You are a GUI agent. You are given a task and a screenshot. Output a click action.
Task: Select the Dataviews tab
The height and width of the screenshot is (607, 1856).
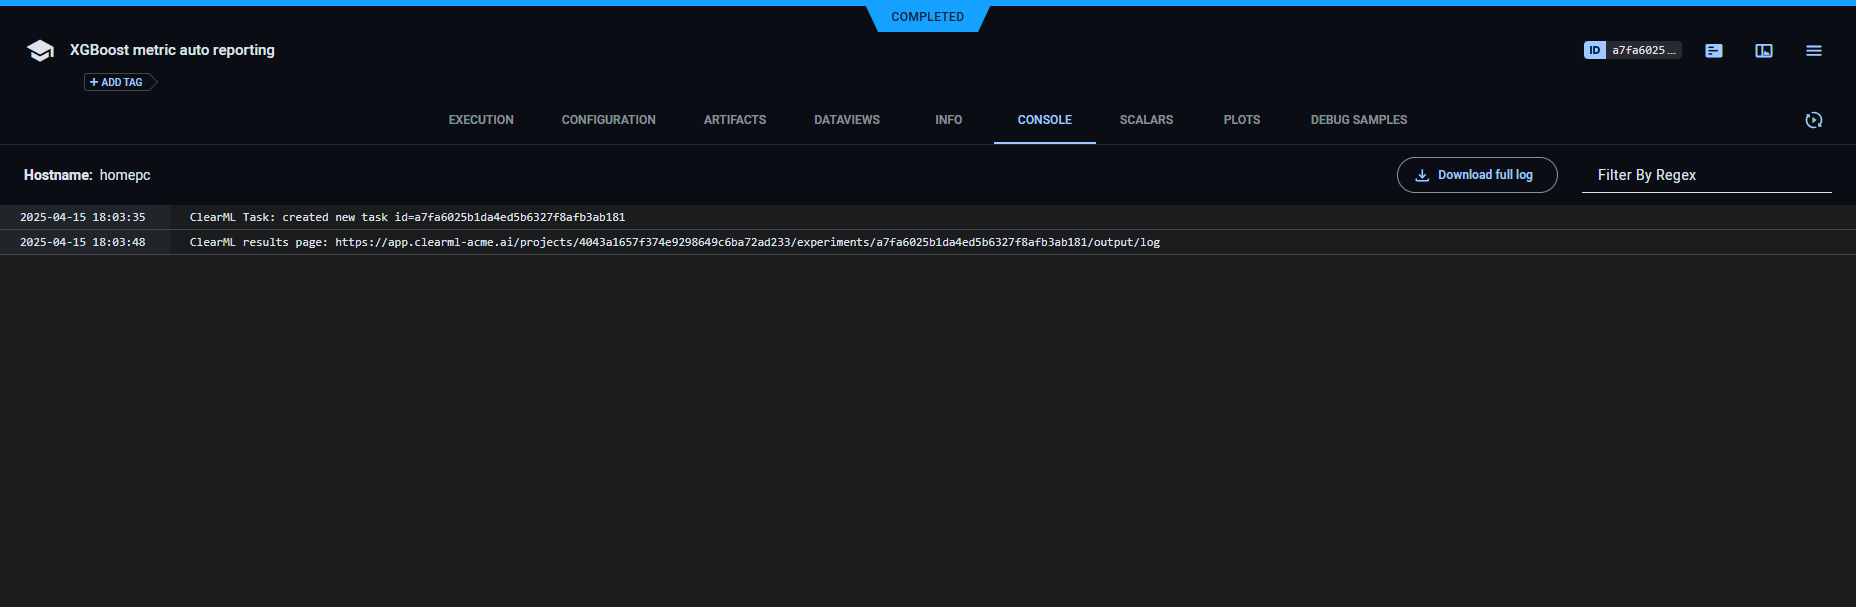click(846, 120)
